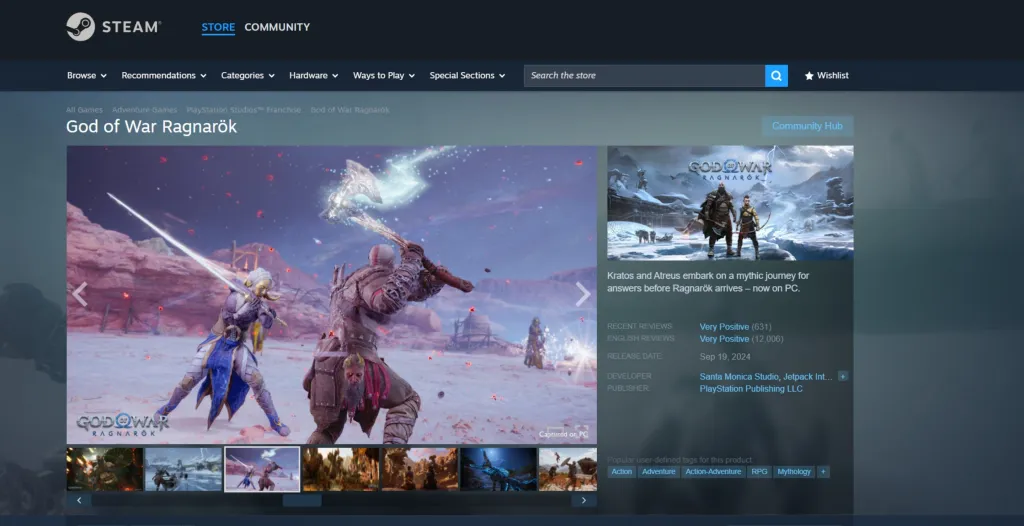The height and width of the screenshot is (526, 1024).
Task: Select the seventh partially visible thumbnail
Action: [x=568, y=469]
